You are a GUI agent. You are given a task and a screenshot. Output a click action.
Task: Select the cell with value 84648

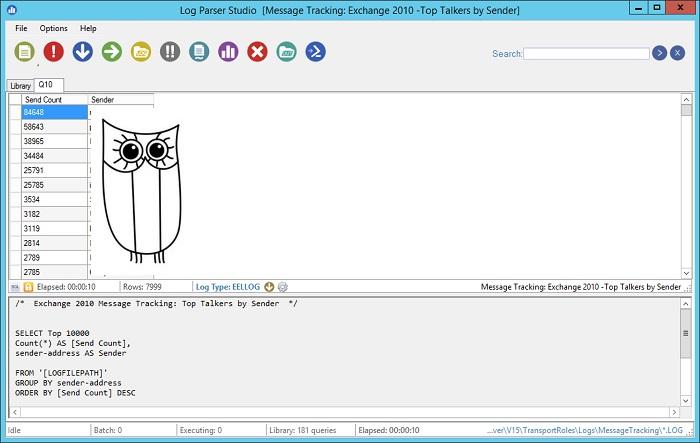click(54, 112)
